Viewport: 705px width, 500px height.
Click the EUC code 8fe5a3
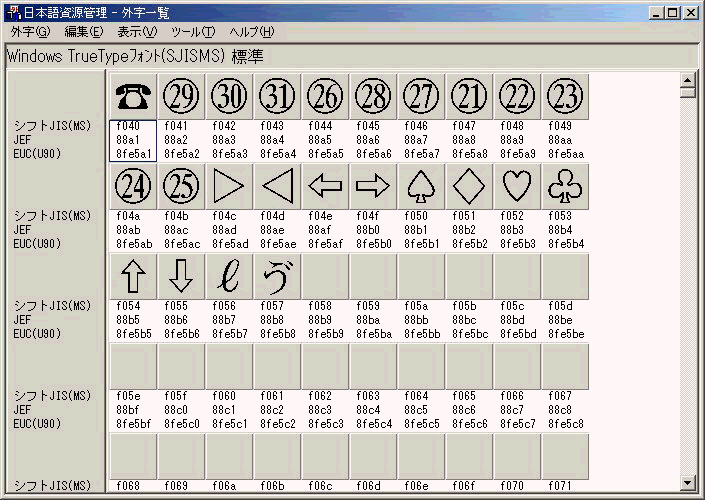point(230,154)
